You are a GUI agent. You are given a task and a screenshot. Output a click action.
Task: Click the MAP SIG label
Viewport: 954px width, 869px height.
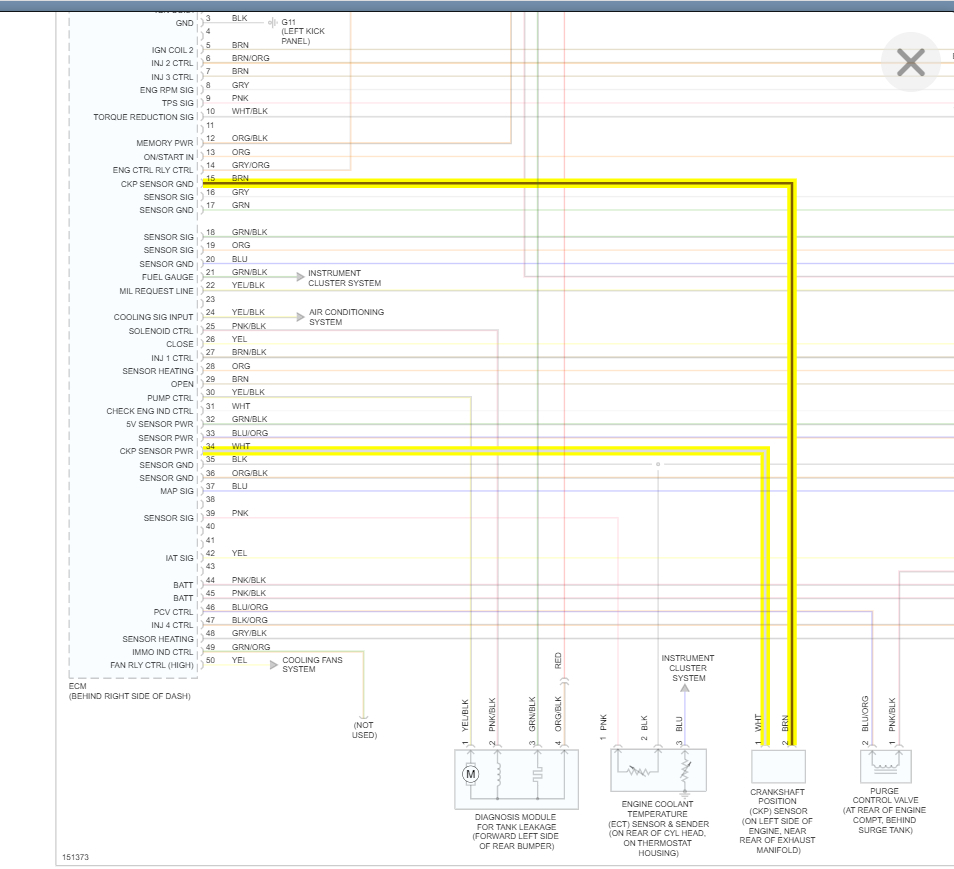[177, 491]
